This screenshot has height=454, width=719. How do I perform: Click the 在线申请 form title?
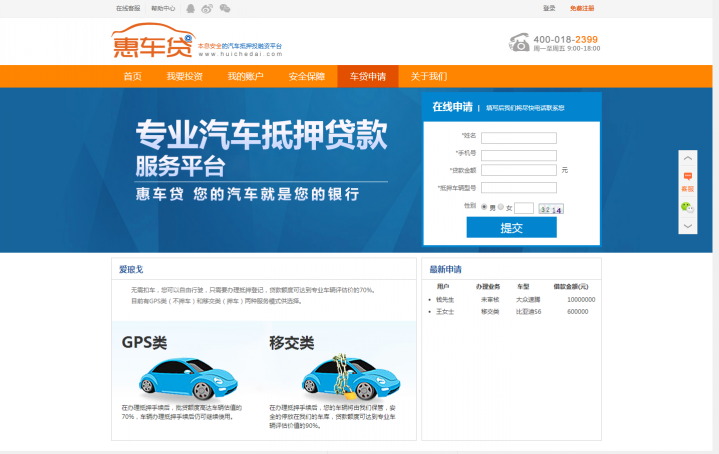click(x=453, y=107)
